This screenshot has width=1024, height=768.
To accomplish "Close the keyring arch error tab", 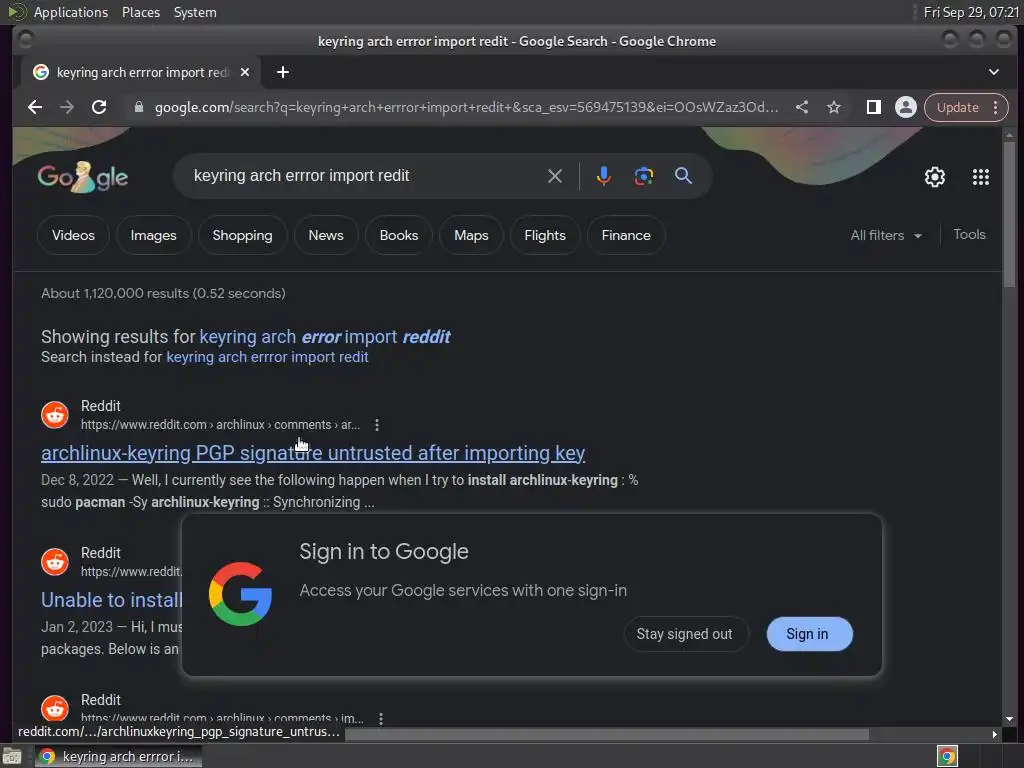I will tap(245, 72).
